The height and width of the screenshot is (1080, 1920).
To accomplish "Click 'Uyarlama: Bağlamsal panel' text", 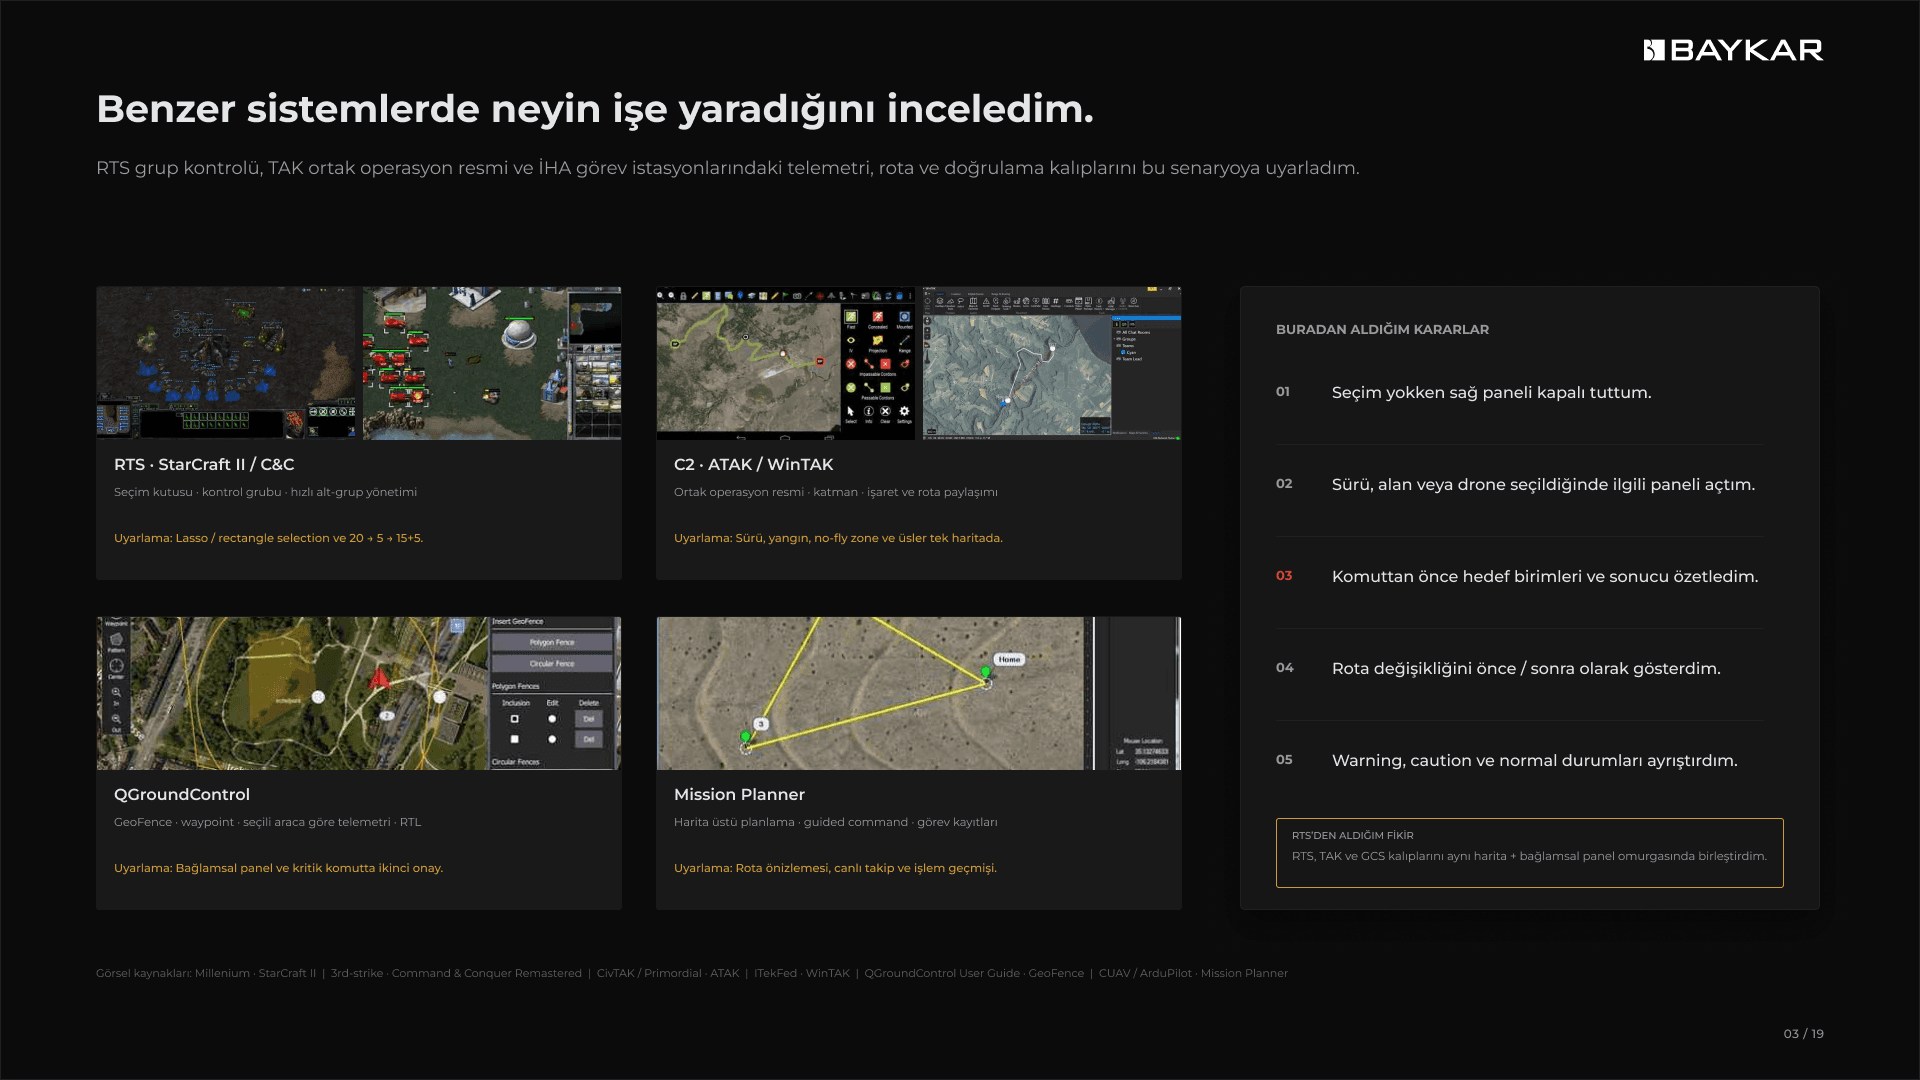I will click(x=278, y=868).
